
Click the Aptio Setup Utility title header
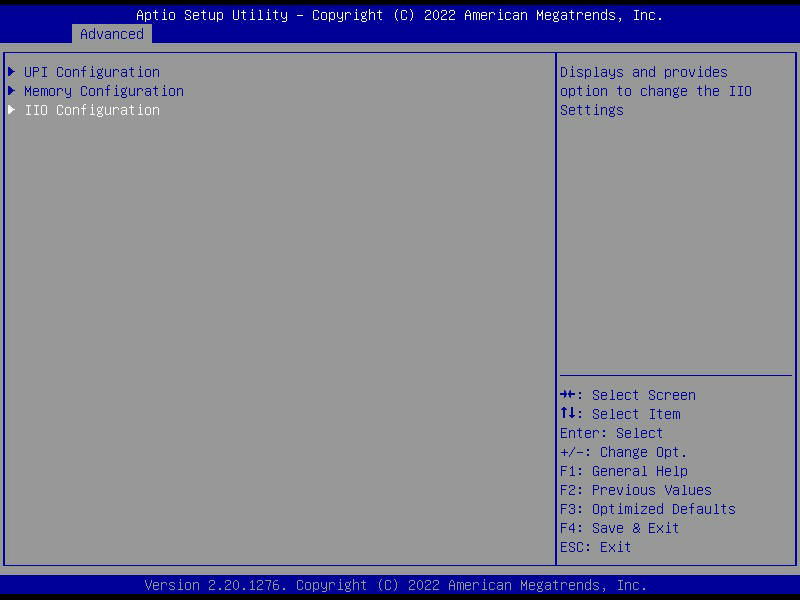(x=399, y=15)
